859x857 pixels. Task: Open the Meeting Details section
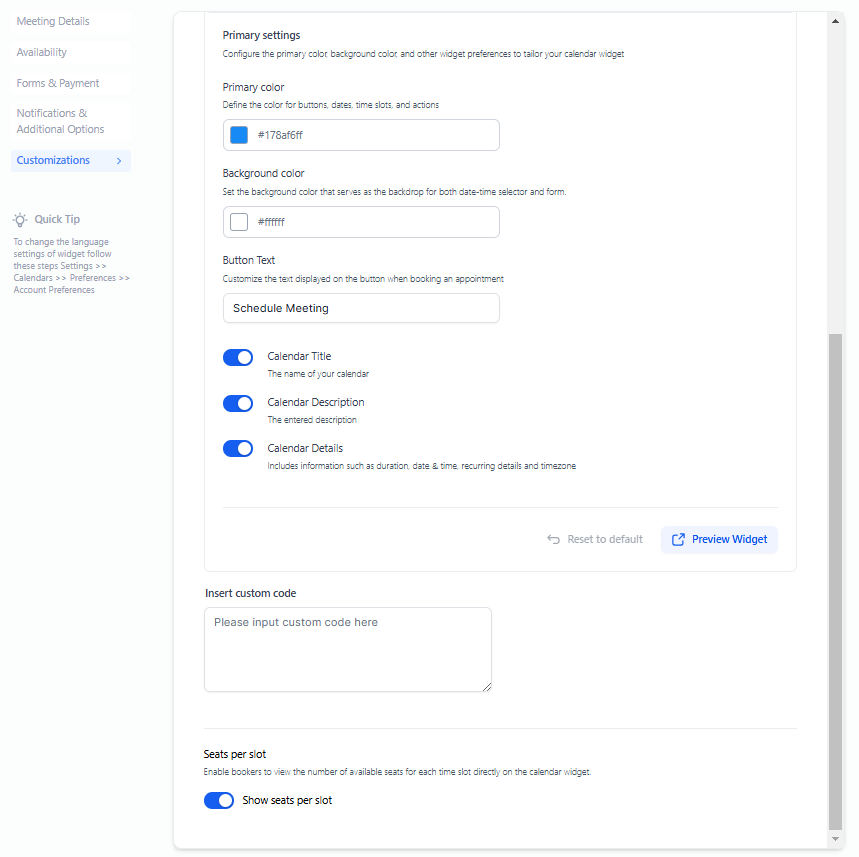(53, 21)
